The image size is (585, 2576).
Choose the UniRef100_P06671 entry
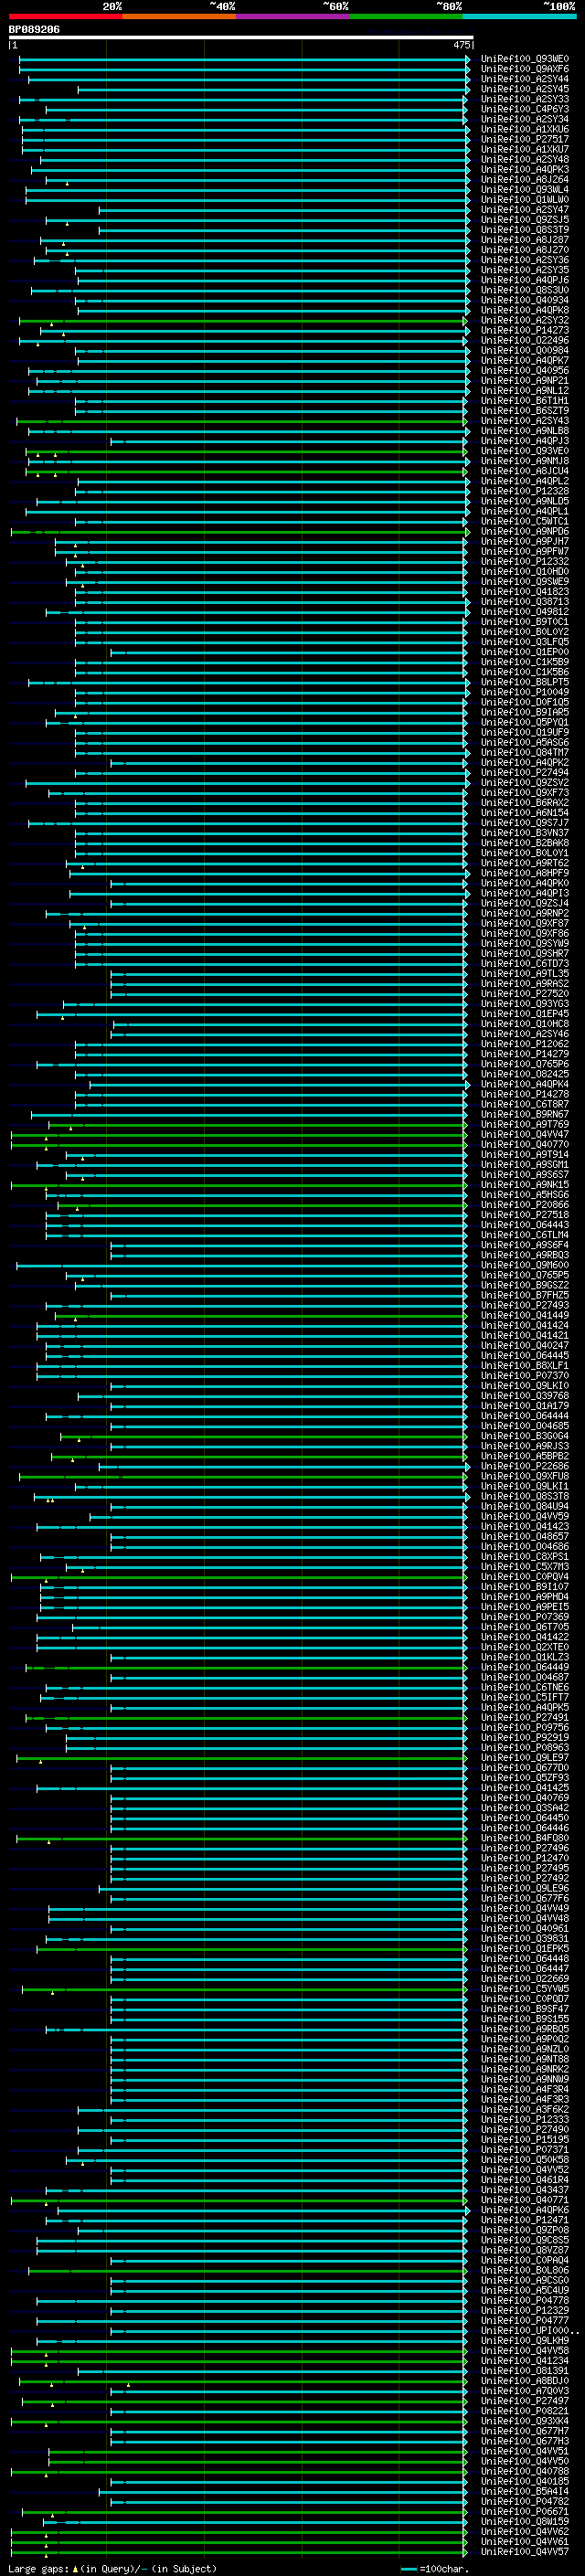tap(525, 2511)
